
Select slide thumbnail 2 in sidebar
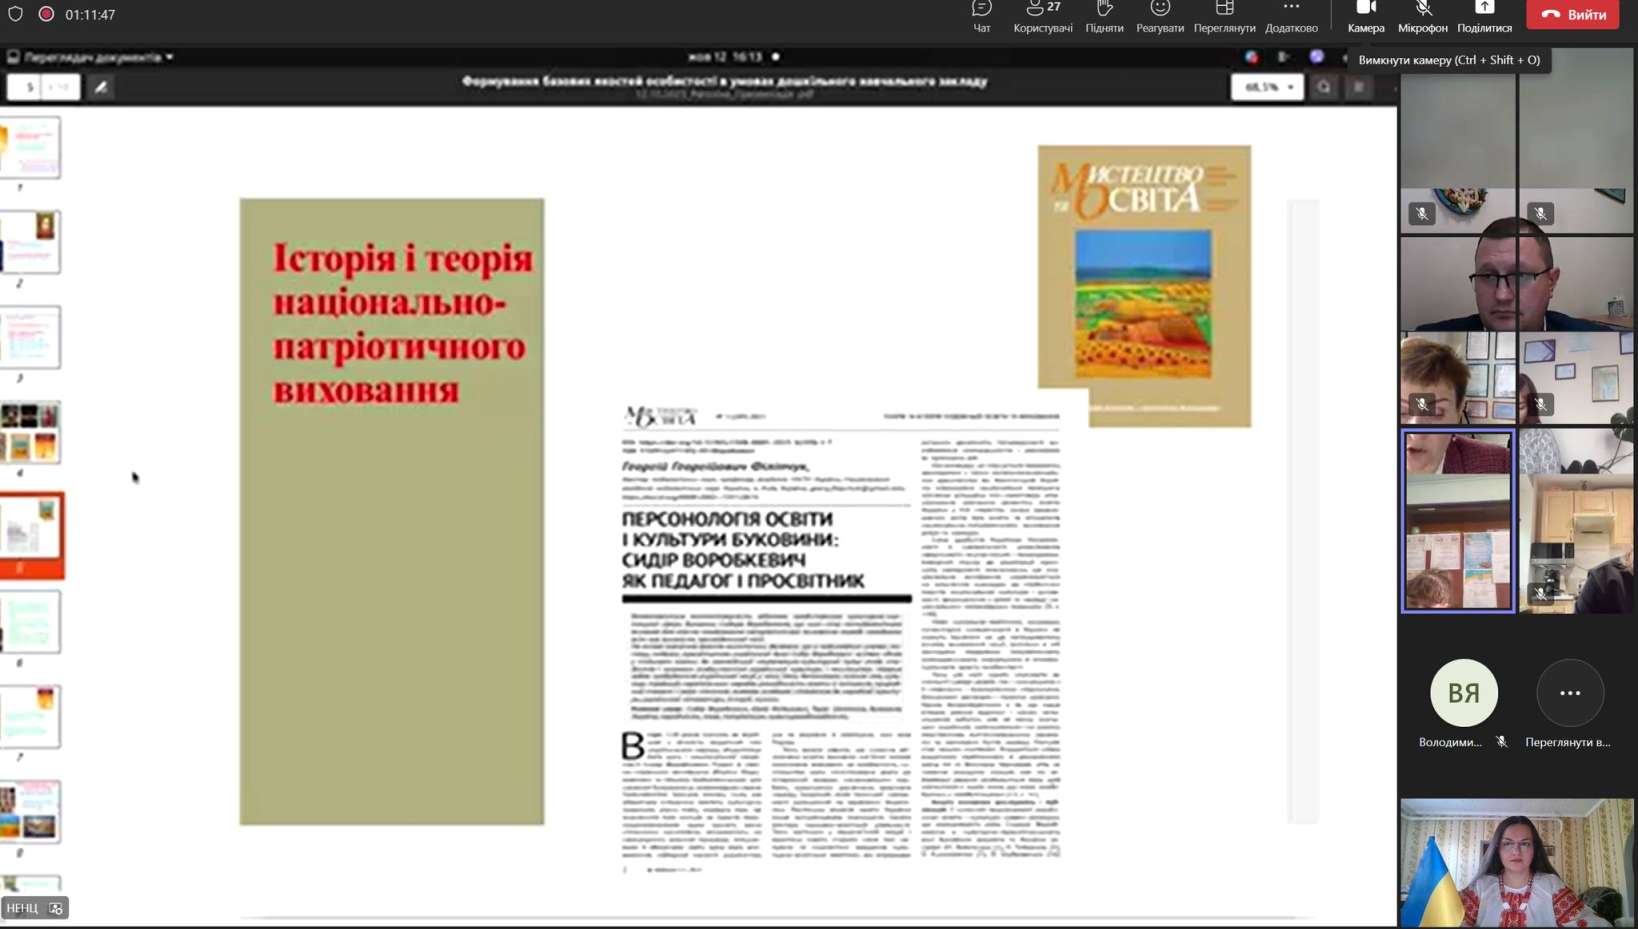pos(30,242)
